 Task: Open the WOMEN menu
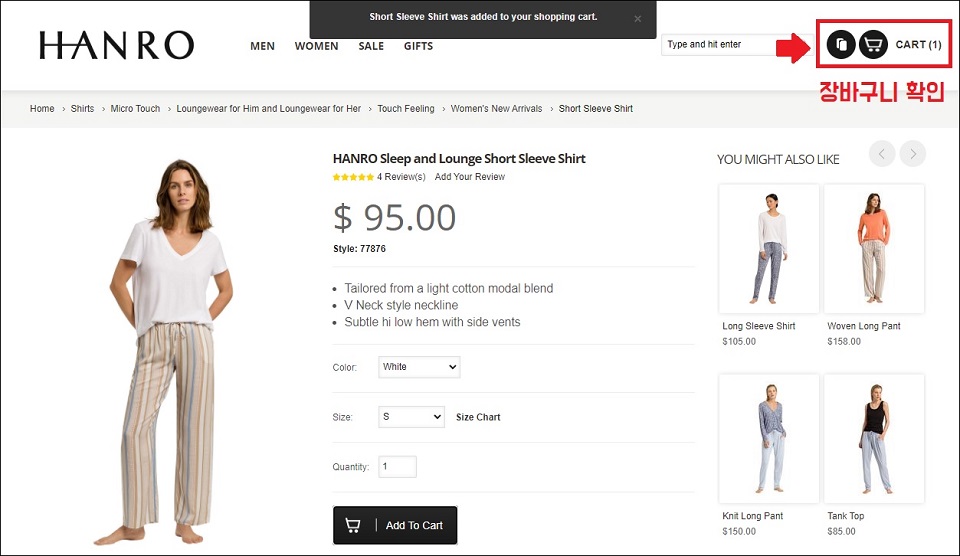click(x=317, y=46)
